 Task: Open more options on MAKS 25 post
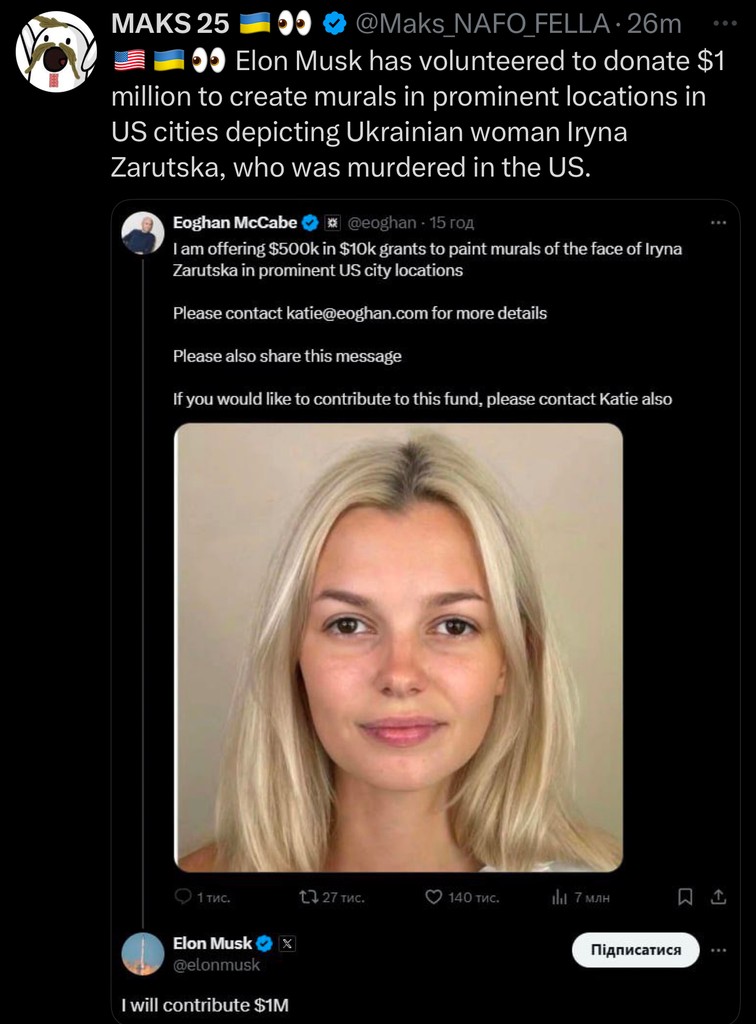[x=725, y=24]
